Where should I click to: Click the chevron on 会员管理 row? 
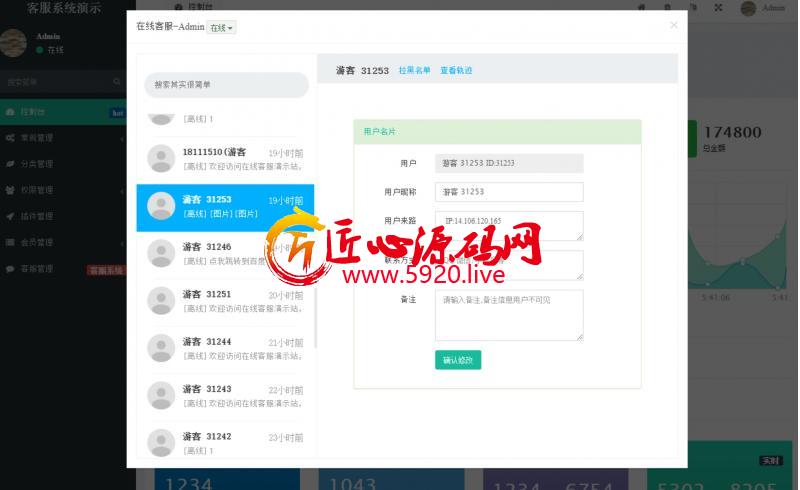(x=122, y=243)
